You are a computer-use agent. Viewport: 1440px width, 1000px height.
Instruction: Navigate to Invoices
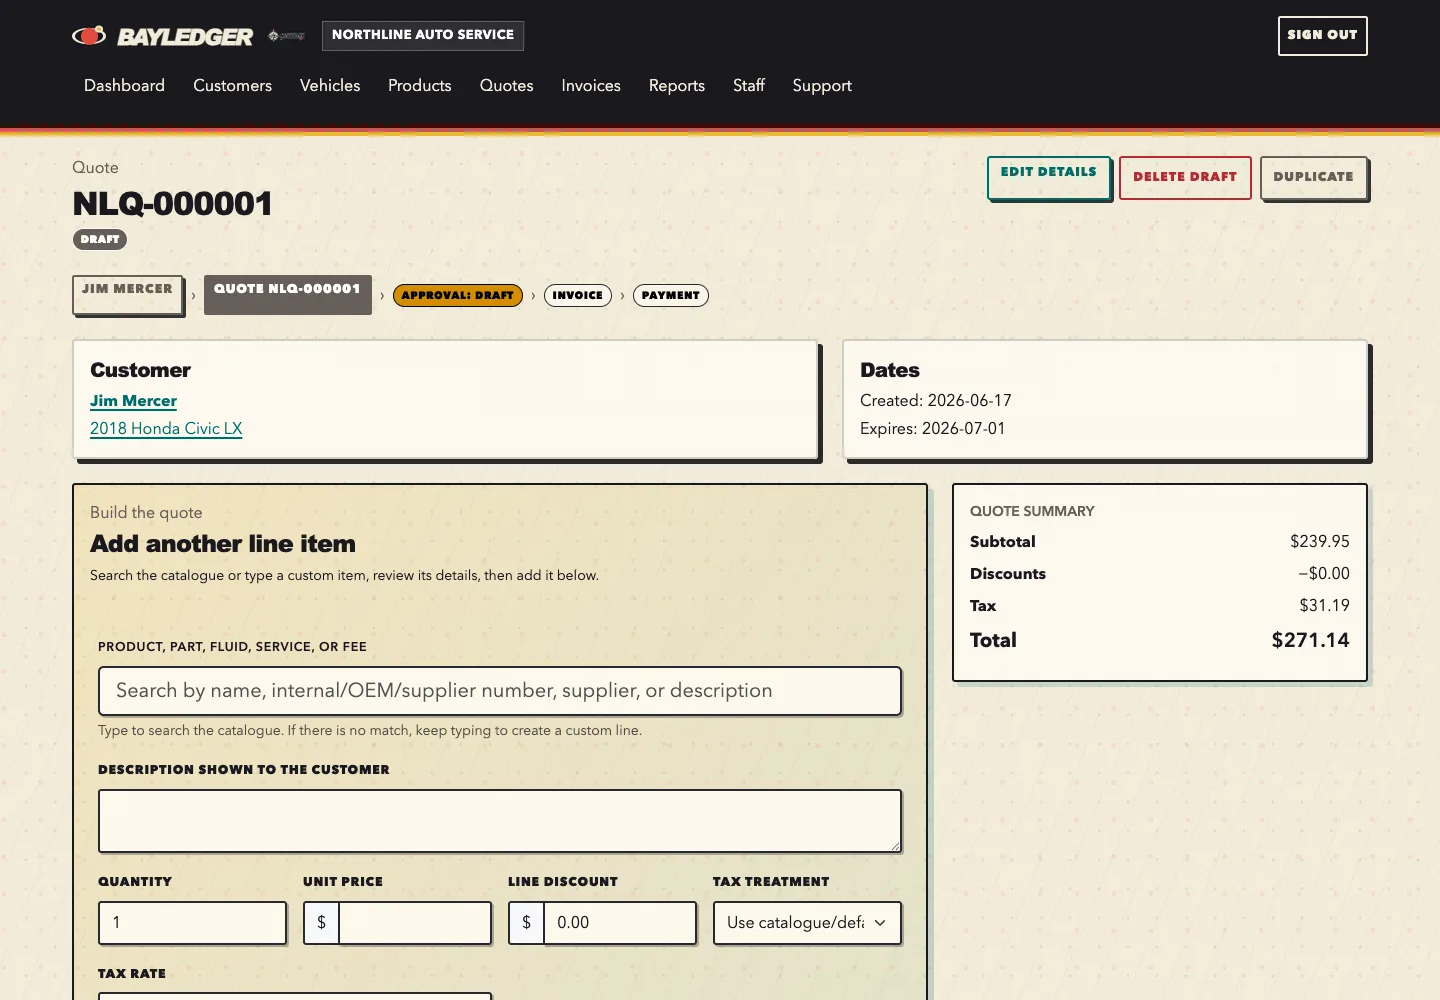tap(591, 86)
